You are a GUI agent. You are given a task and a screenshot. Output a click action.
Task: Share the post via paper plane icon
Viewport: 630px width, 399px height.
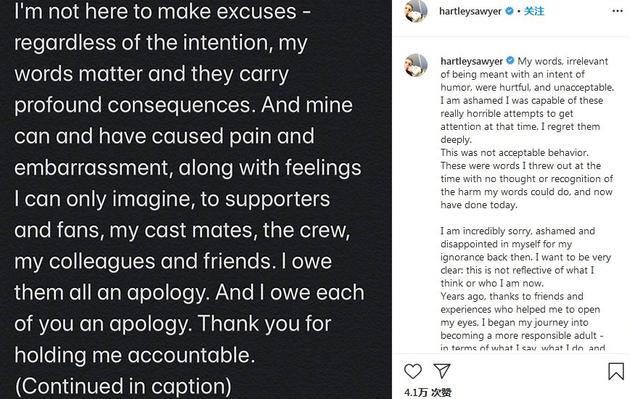tap(442, 371)
